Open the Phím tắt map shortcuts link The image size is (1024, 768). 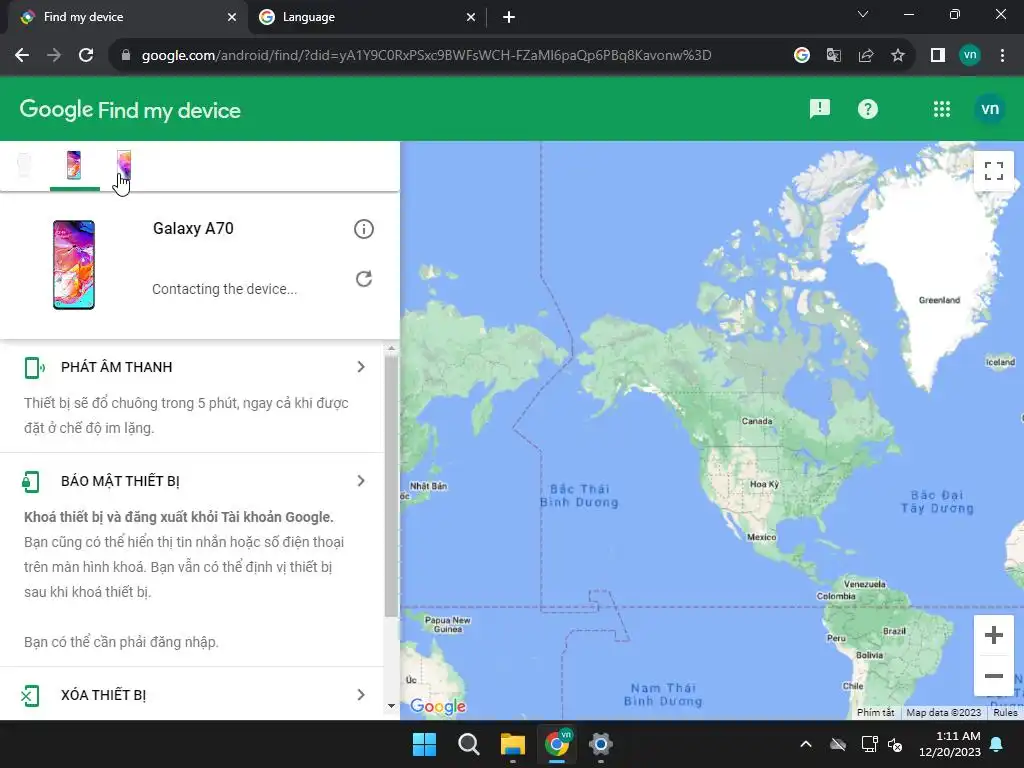(x=875, y=712)
